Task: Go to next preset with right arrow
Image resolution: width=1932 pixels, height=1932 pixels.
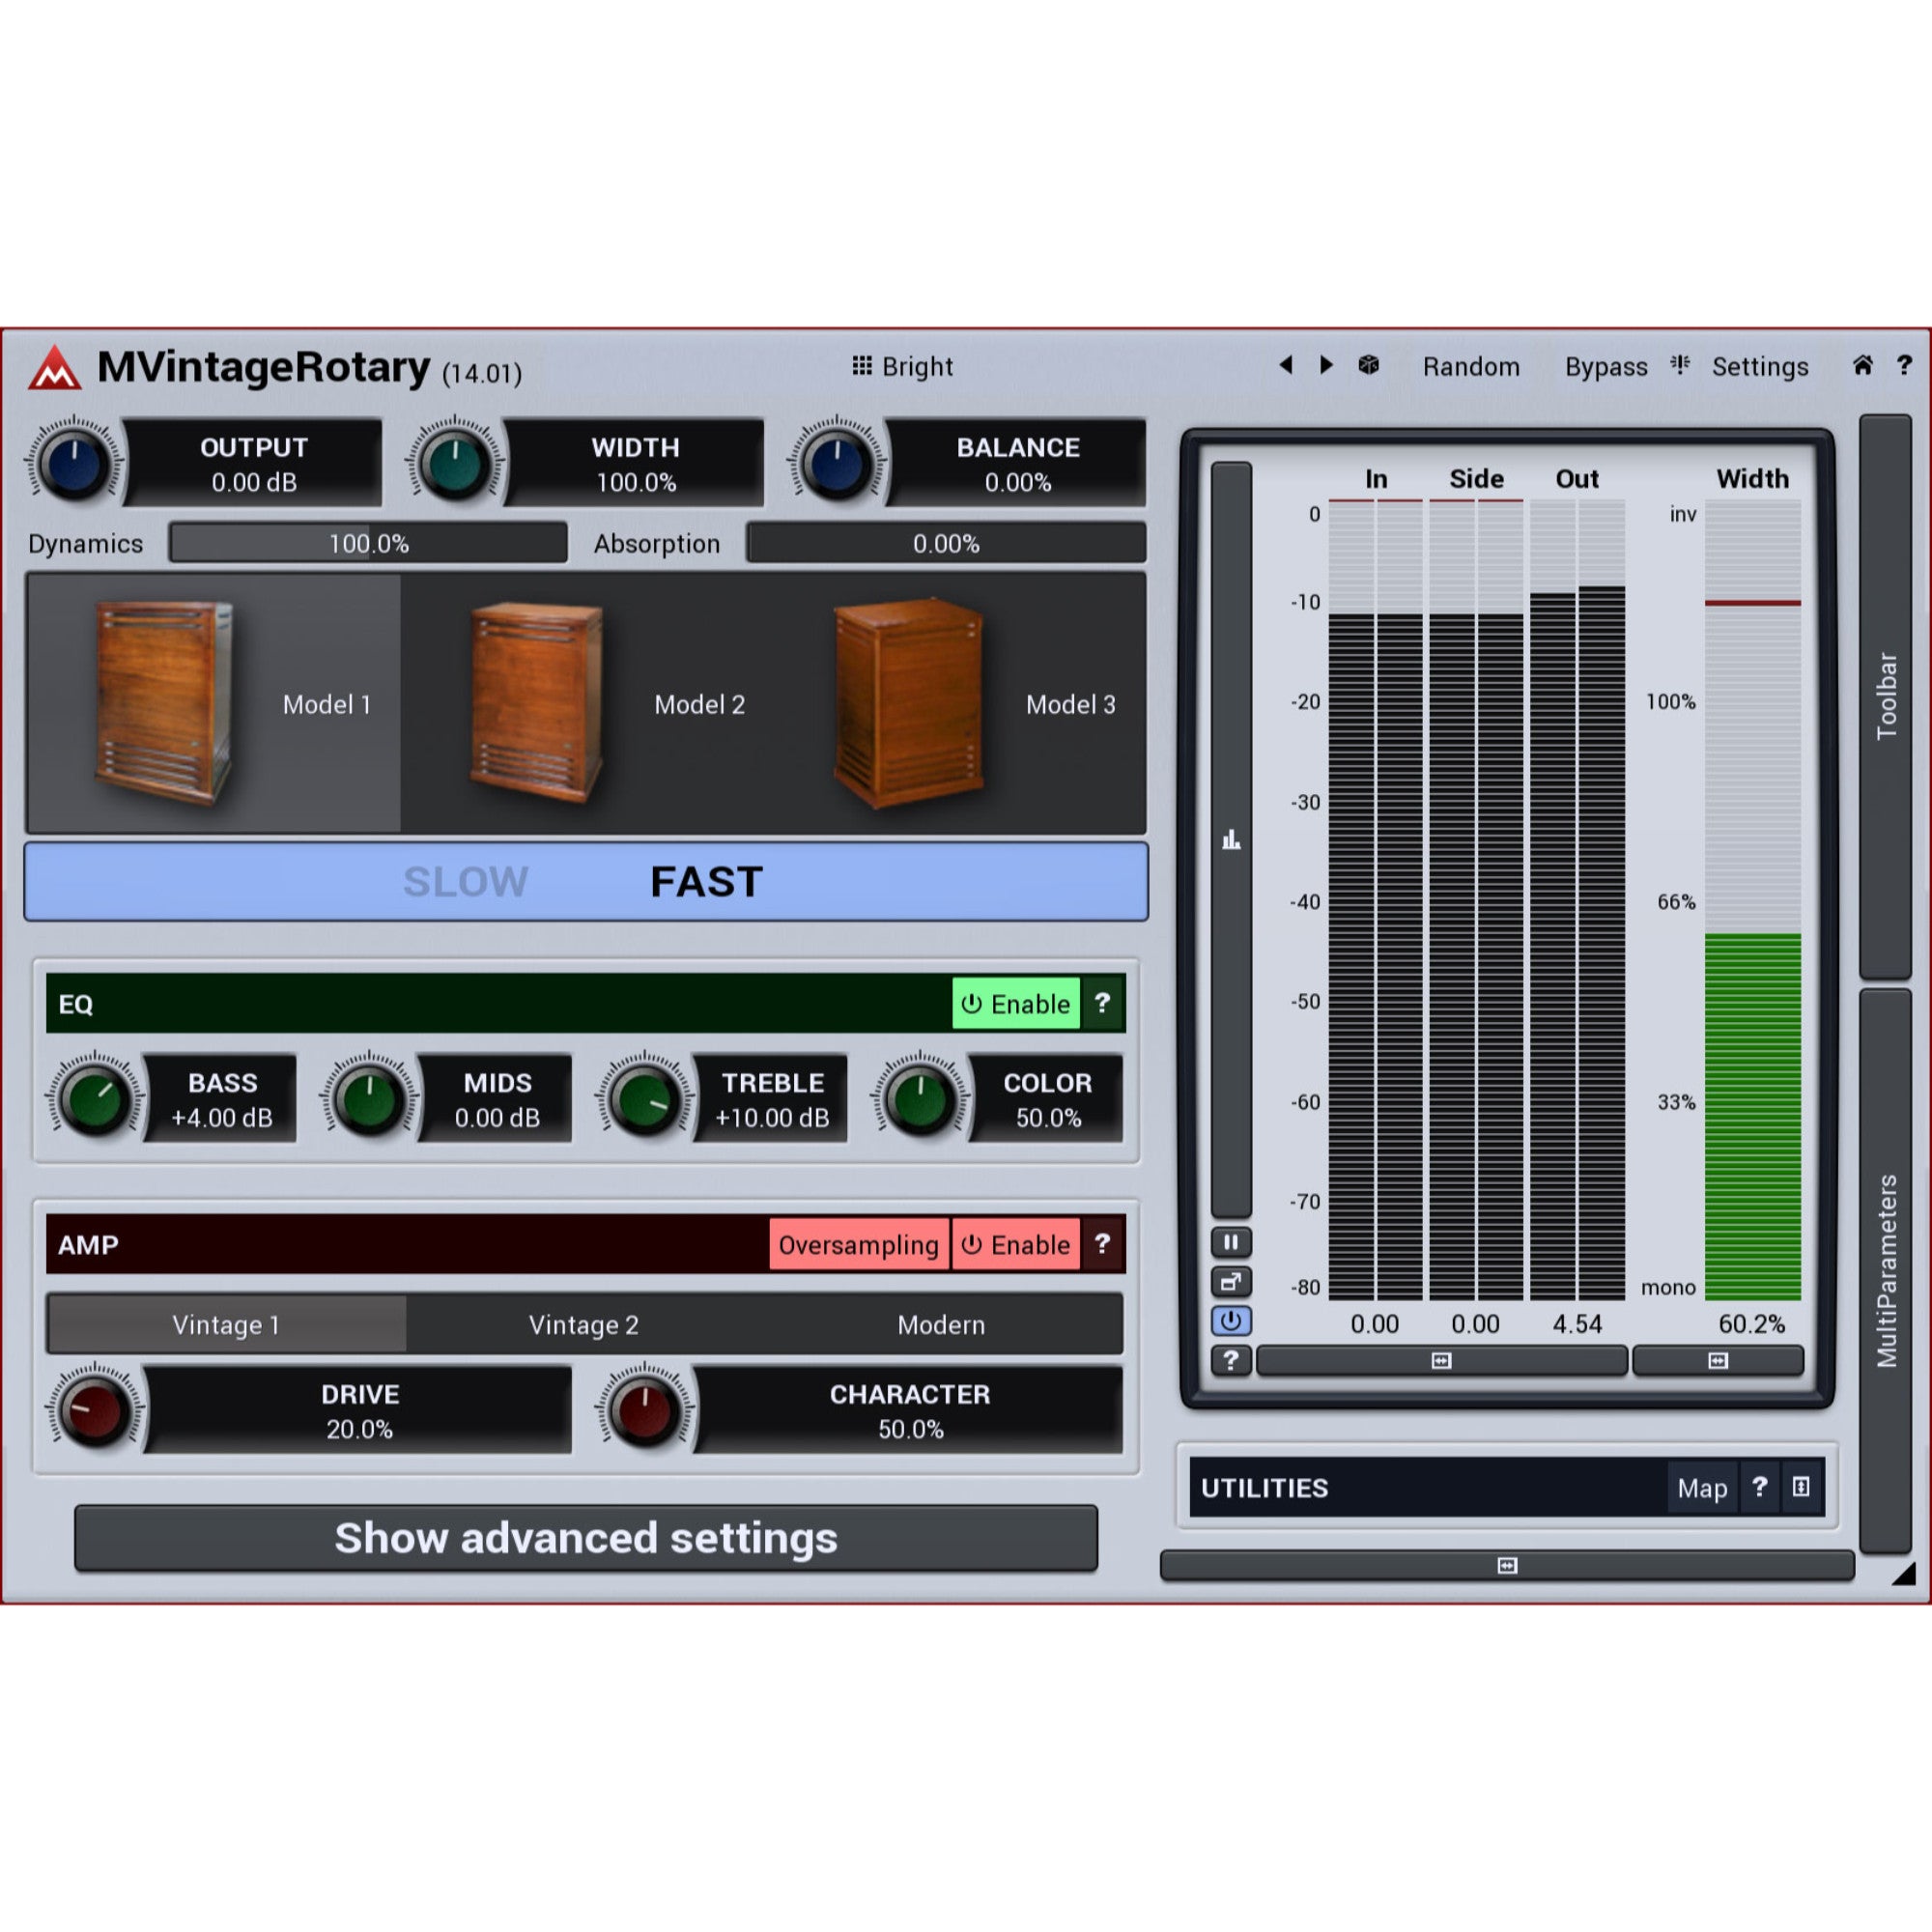Action: coord(1327,365)
